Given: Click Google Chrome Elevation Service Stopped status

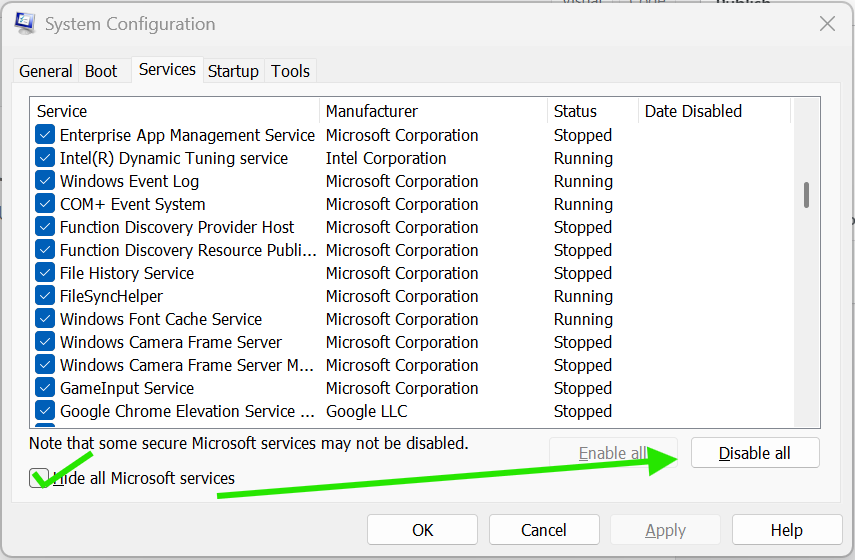Looking at the screenshot, I should (x=583, y=411).
